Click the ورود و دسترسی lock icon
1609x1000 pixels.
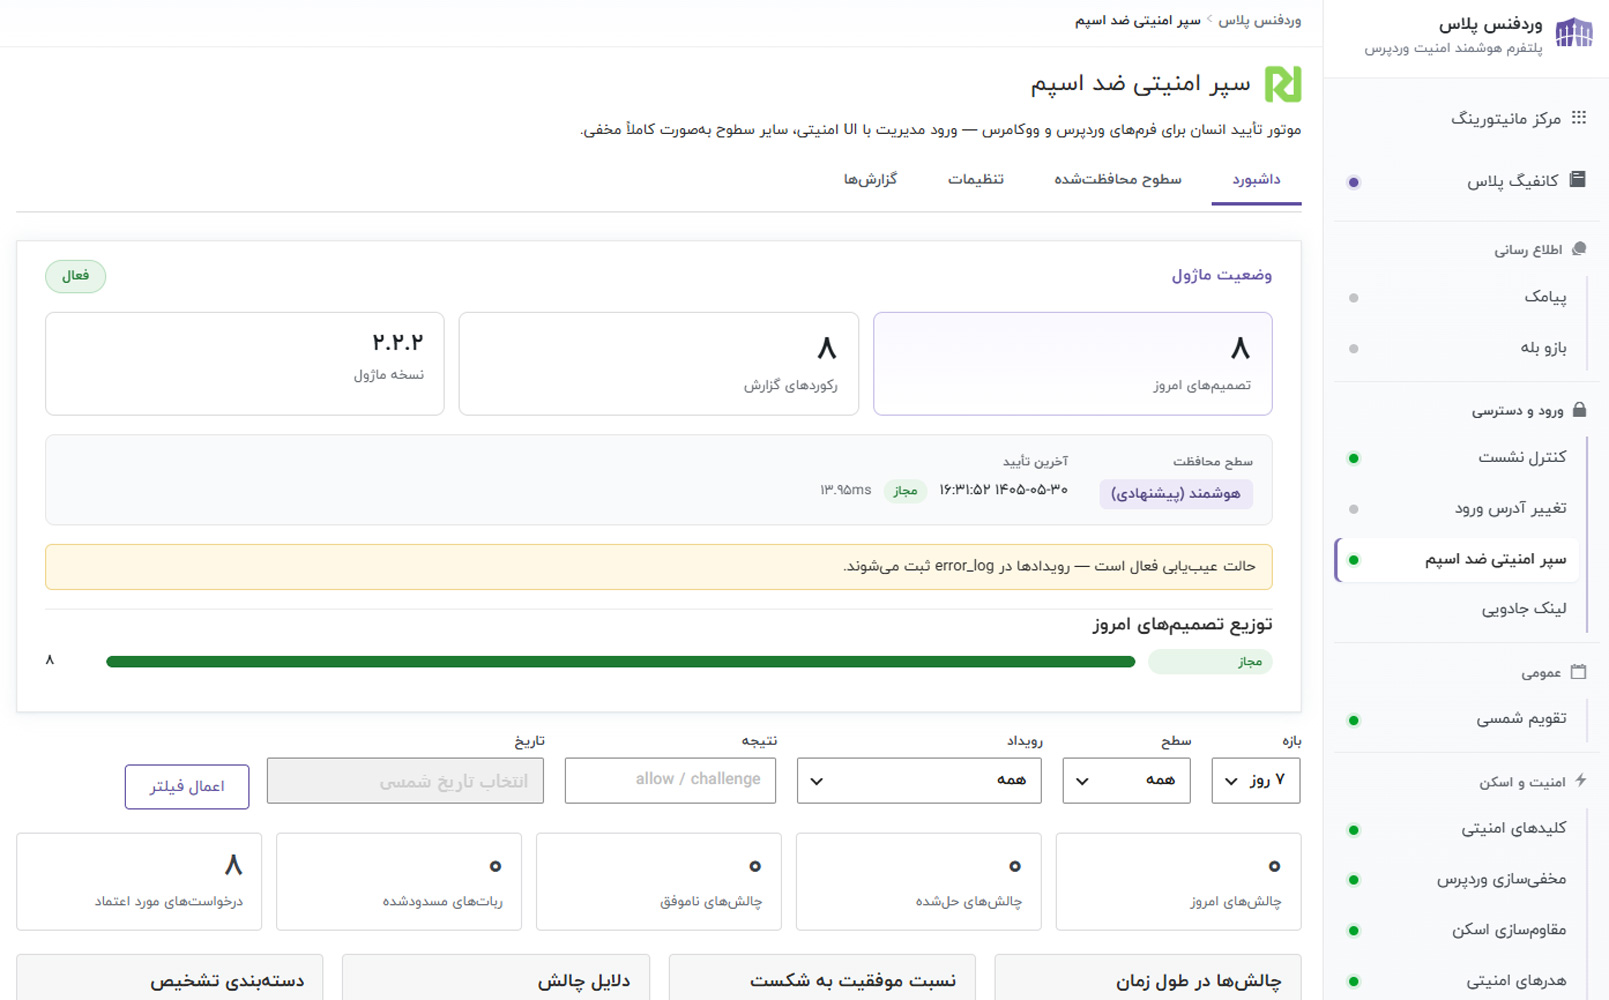pos(1579,409)
